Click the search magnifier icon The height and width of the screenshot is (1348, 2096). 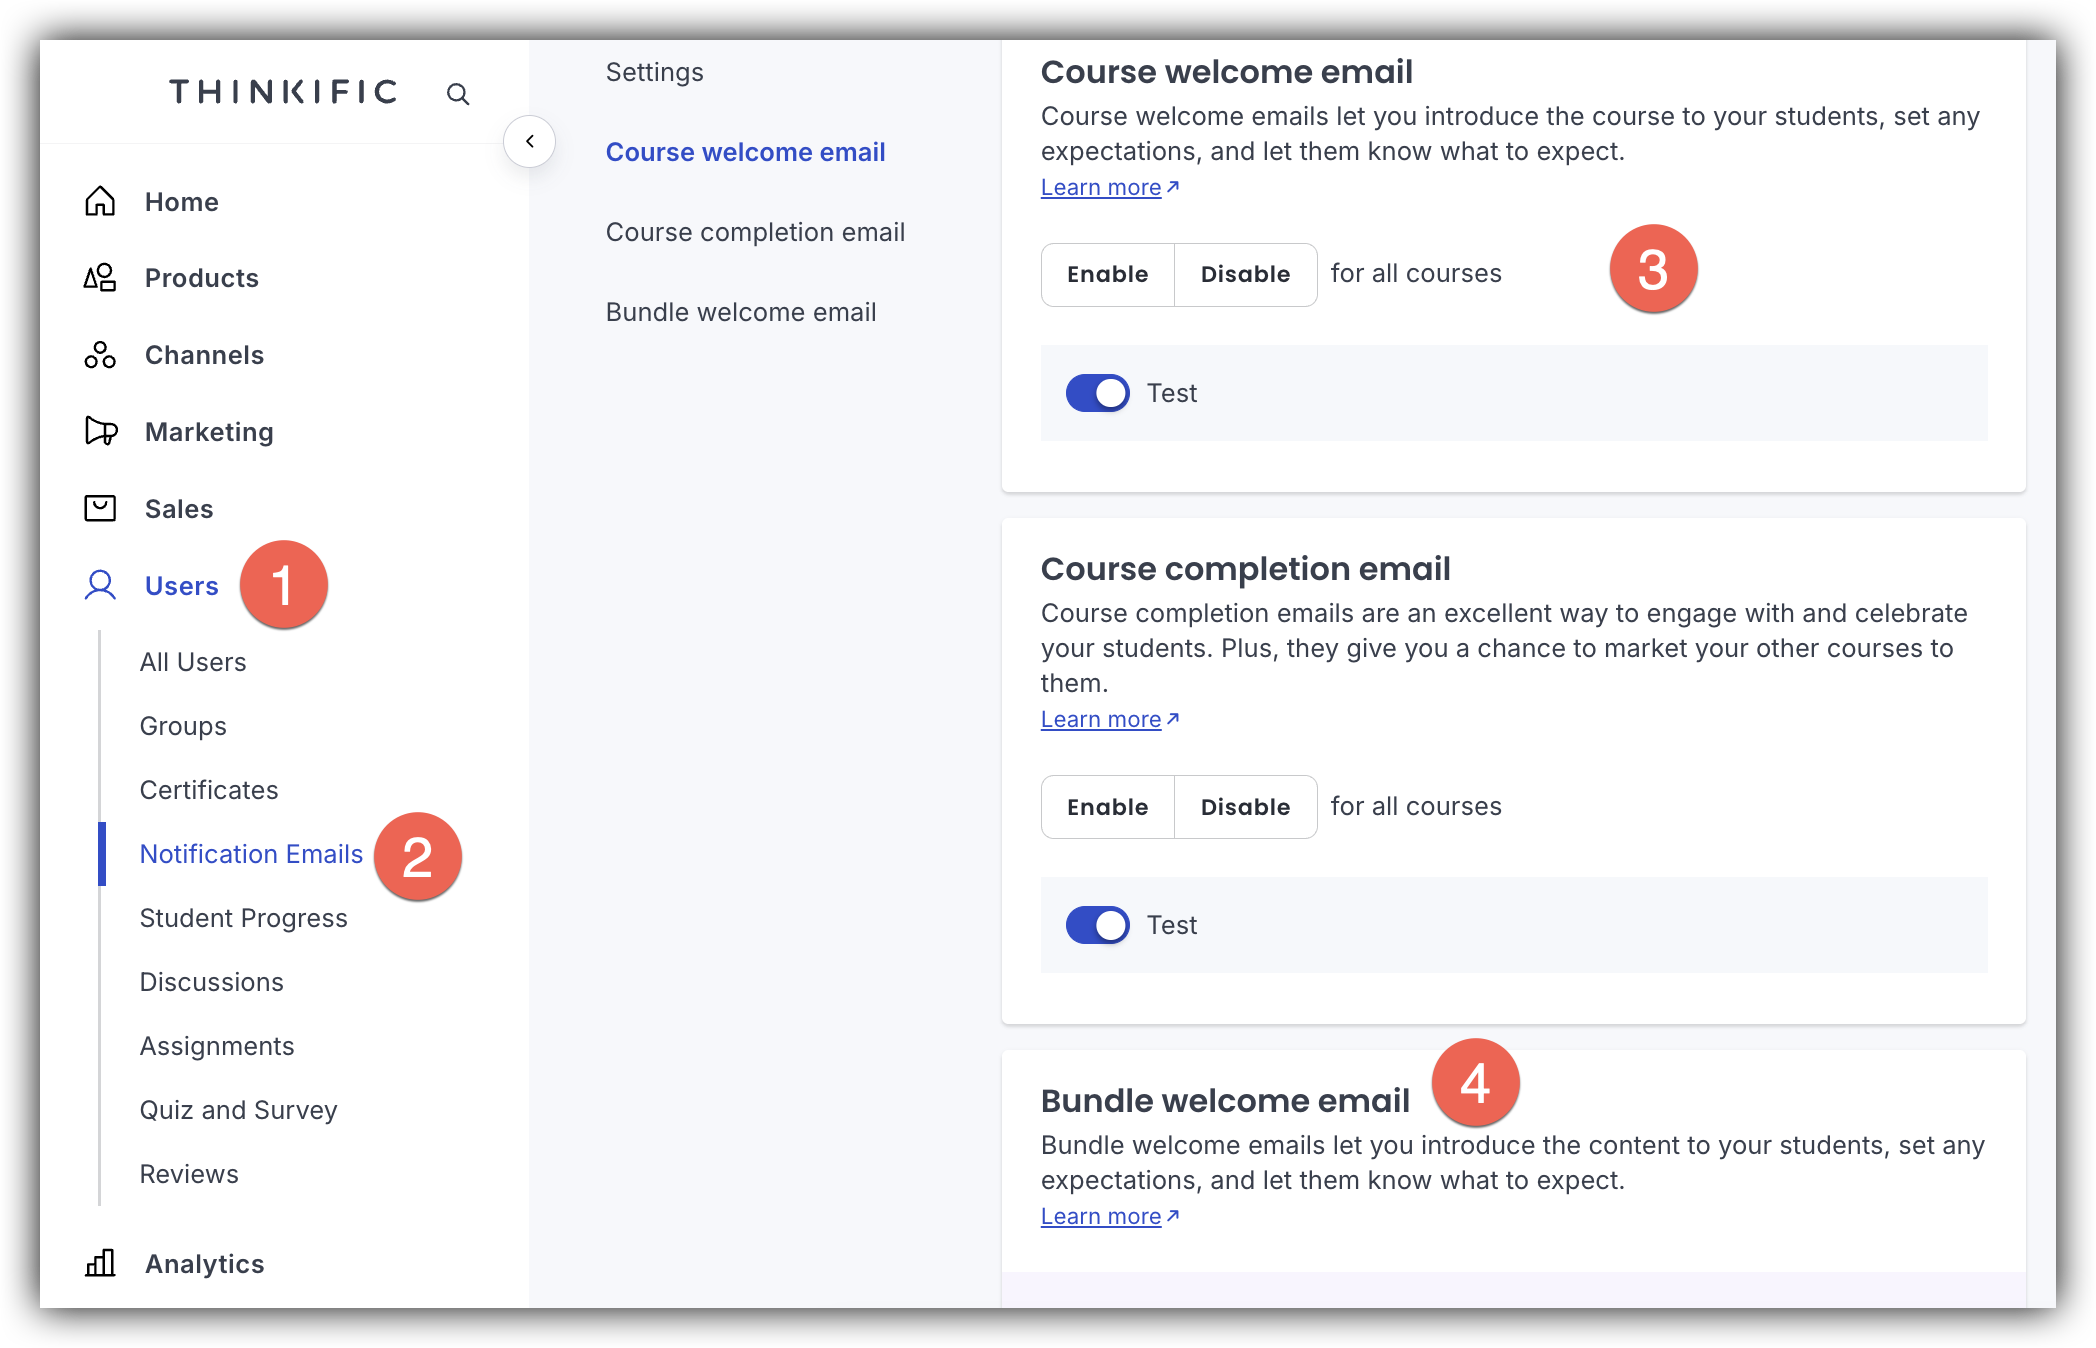[x=458, y=94]
